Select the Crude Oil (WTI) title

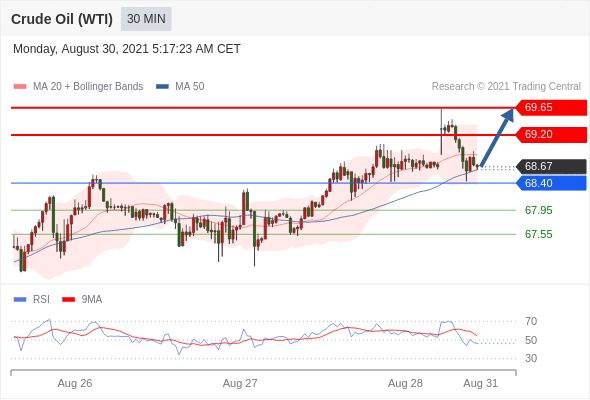coord(62,19)
